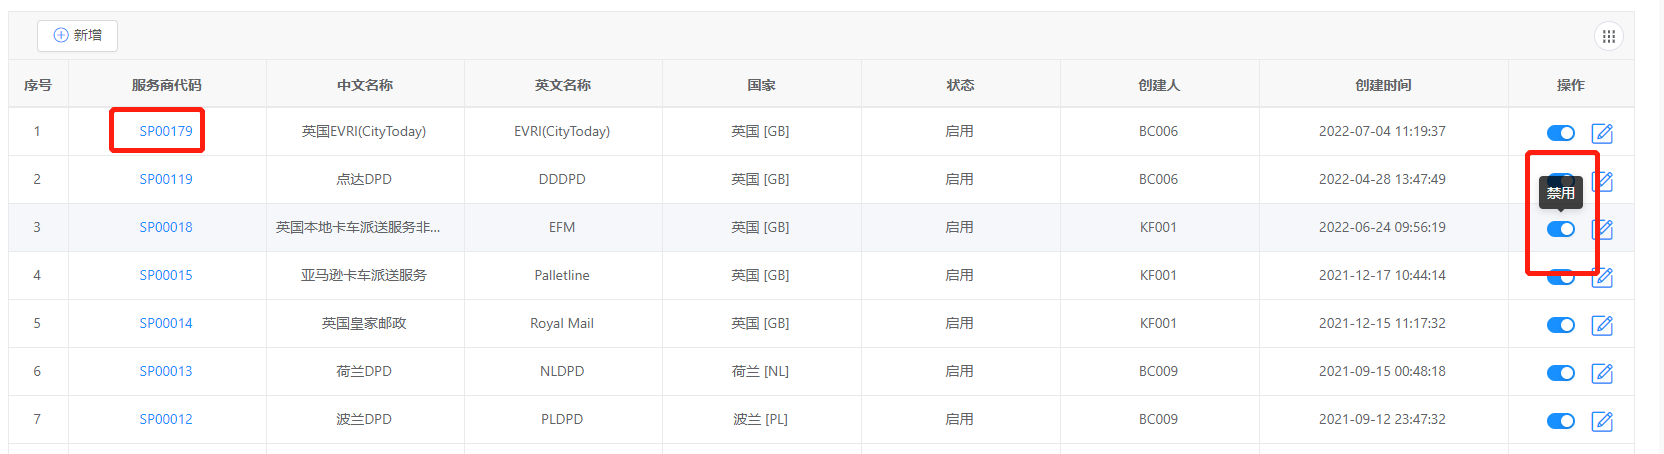The image size is (1664, 454).
Task: Switch off the NLDPD enable toggle
Action: coord(1561,373)
